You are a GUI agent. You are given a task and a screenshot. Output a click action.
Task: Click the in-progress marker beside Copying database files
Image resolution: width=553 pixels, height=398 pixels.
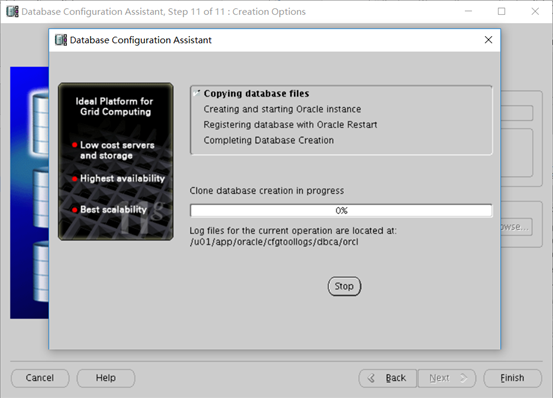(x=196, y=93)
